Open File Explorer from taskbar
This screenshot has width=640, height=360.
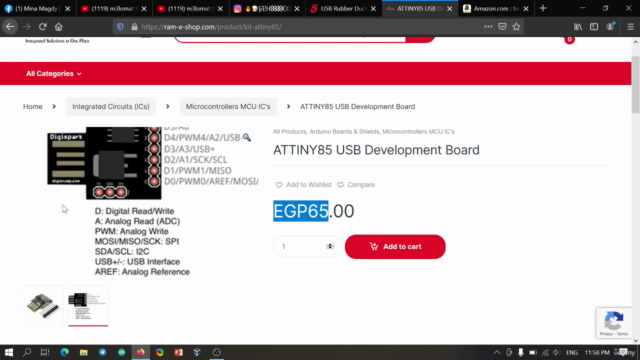coord(84,352)
